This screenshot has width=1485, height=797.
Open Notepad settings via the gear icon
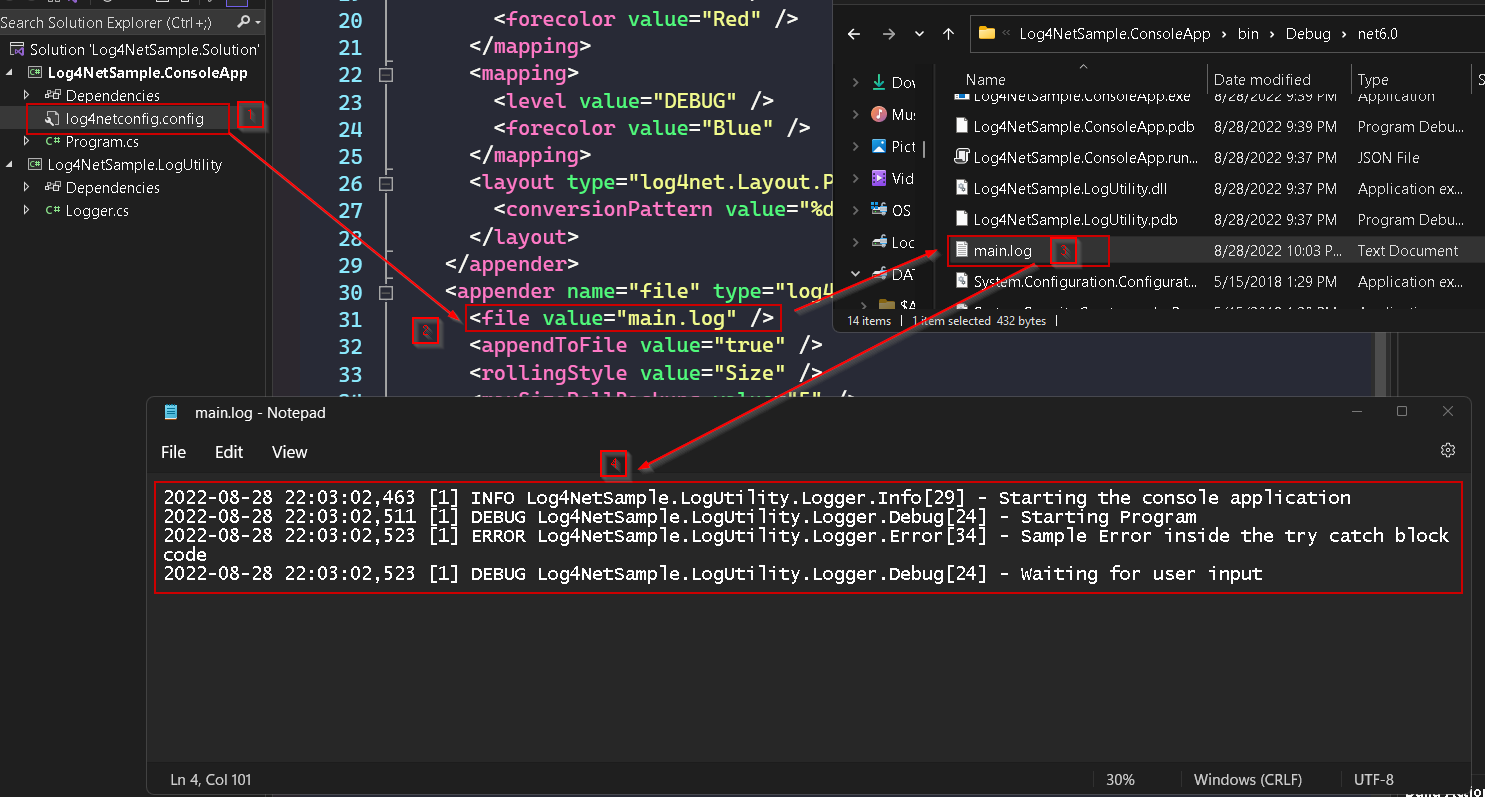click(x=1448, y=450)
